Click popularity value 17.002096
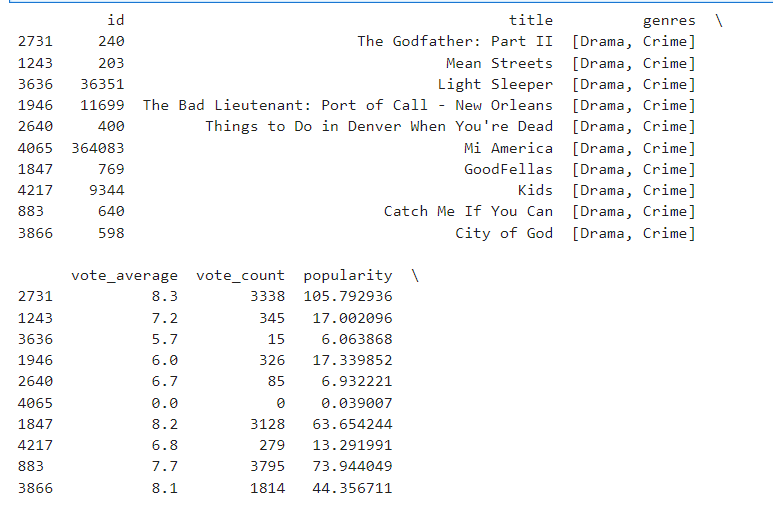This screenshot has width=773, height=511. click(352, 318)
